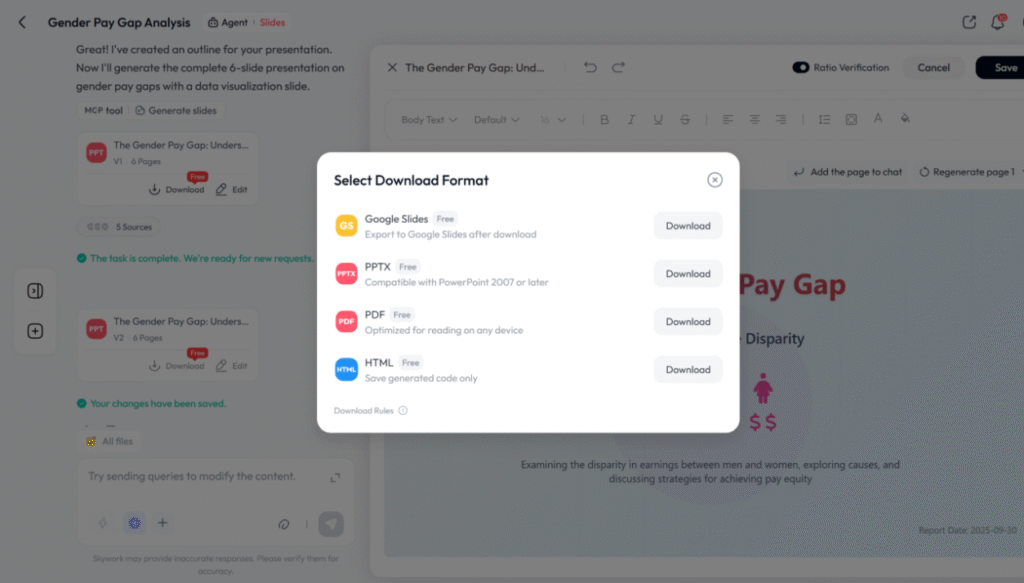The height and width of the screenshot is (583, 1024).
Task: Close the Select Download Format dialog
Action: (x=714, y=180)
